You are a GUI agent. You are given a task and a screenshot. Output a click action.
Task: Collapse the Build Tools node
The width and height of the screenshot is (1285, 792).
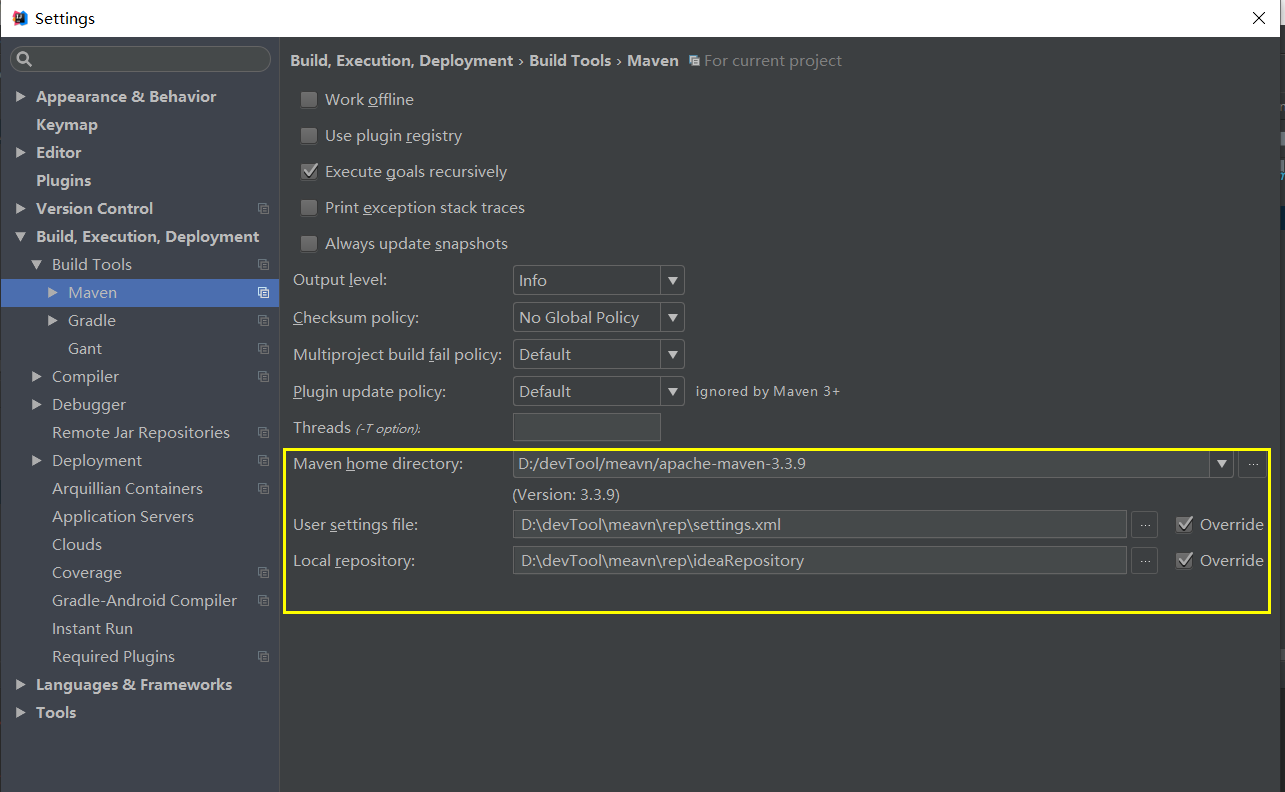(37, 265)
